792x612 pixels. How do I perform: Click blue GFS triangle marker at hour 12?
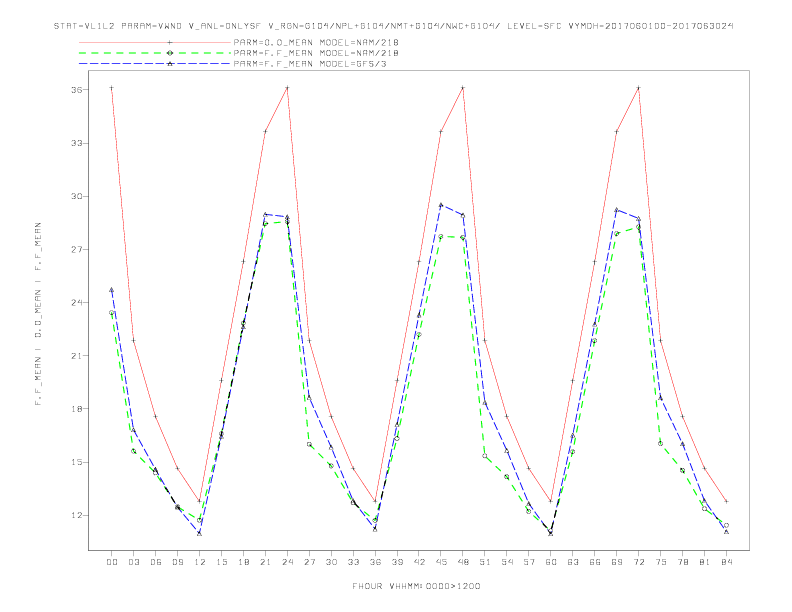[x=200, y=533]
